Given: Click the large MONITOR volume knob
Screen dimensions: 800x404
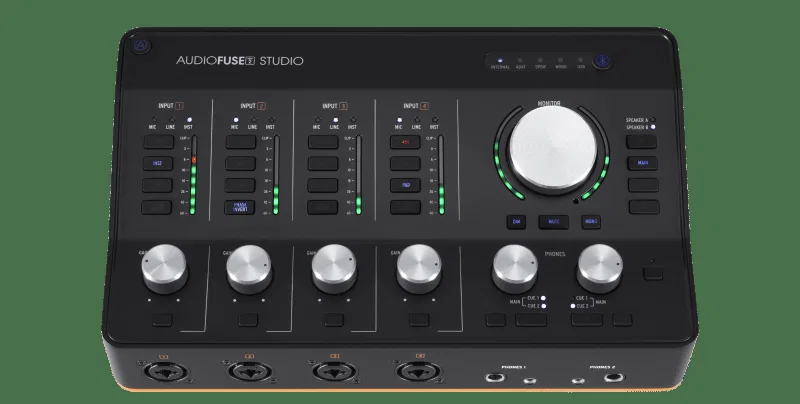Looking at the screenshot, I should (x=553, y=150).
